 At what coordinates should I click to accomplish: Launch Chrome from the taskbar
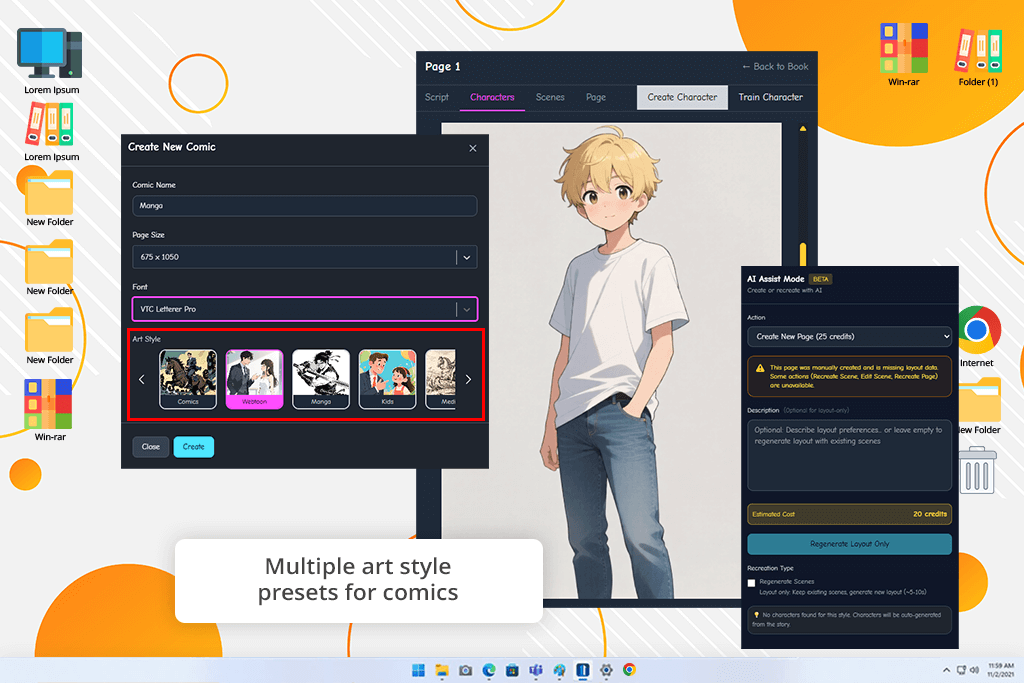point(629,670)
